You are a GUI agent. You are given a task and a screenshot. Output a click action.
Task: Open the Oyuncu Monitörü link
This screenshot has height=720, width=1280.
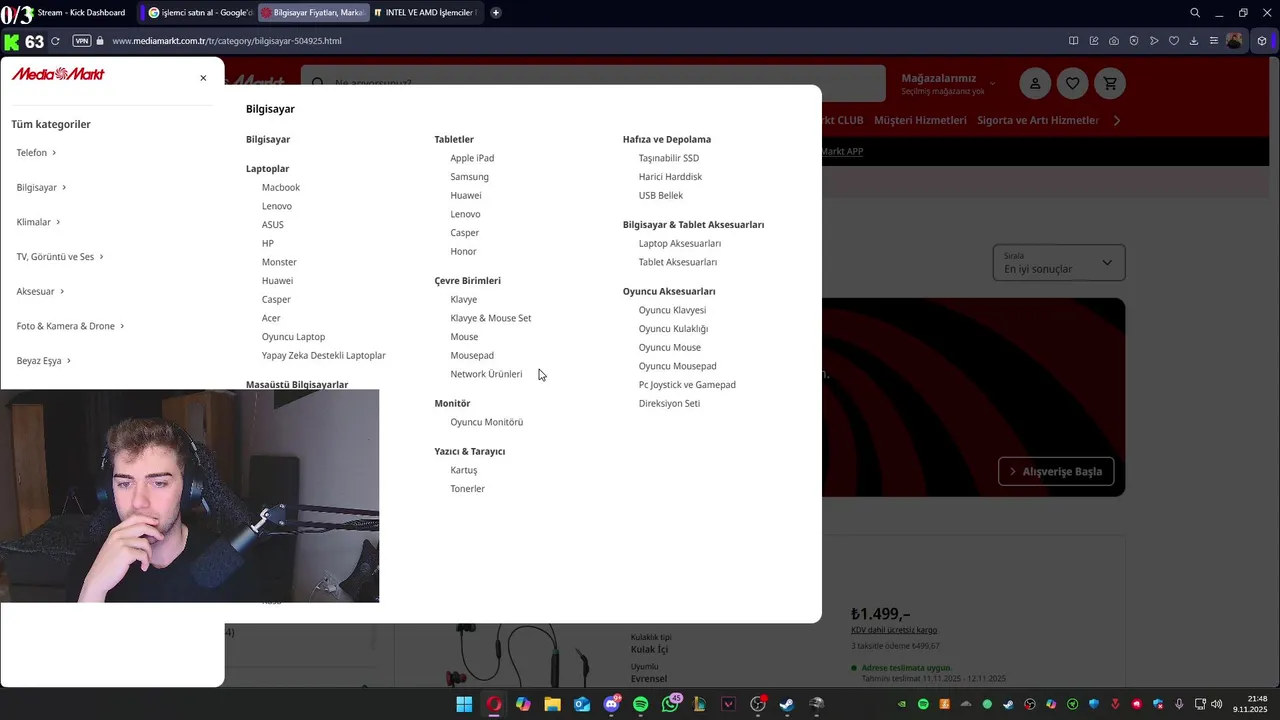pyautogui.click(x=487, y=422)
